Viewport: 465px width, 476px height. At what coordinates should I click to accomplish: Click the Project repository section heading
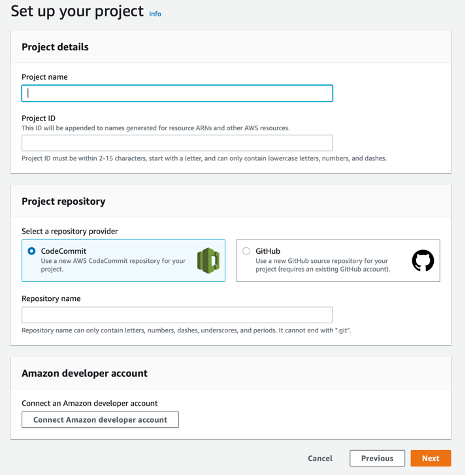point(63,201)
